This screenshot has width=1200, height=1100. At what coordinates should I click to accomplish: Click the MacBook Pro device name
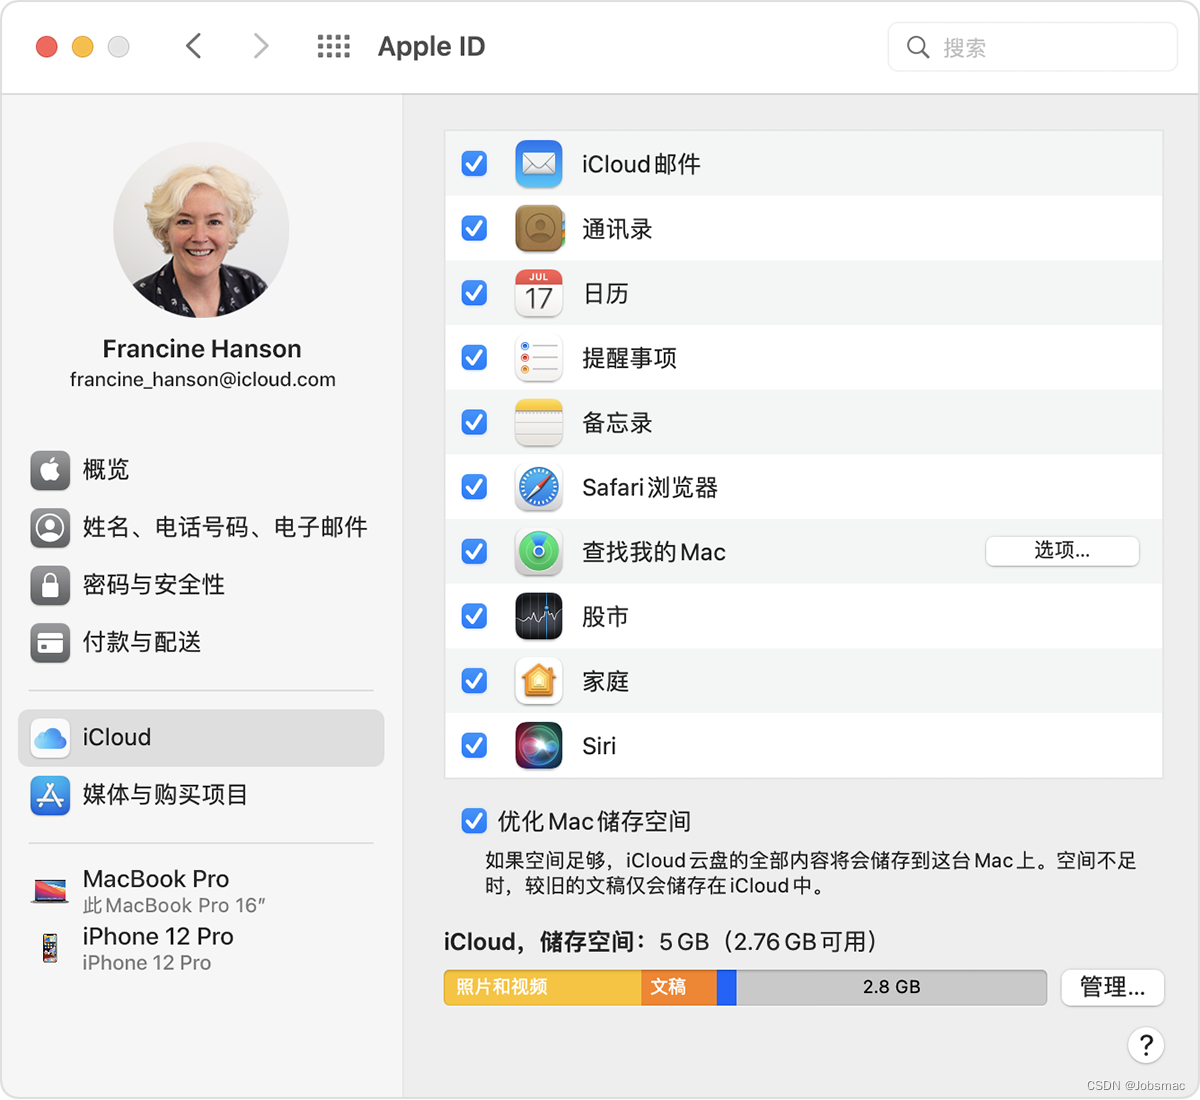coord(156,879)
